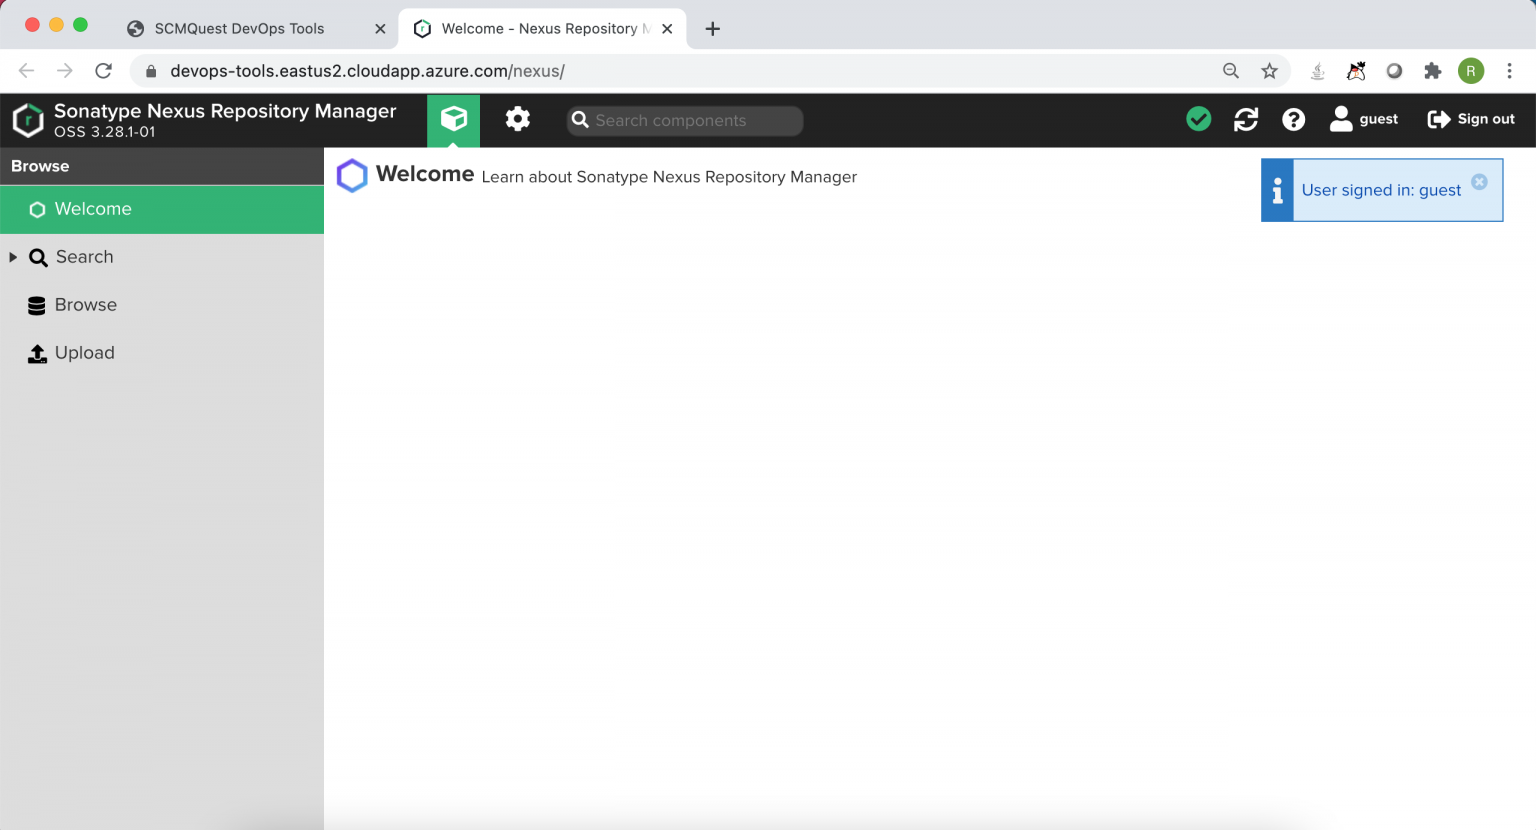
Task: Open the Help question mark icon
Action: [1293, 119]
